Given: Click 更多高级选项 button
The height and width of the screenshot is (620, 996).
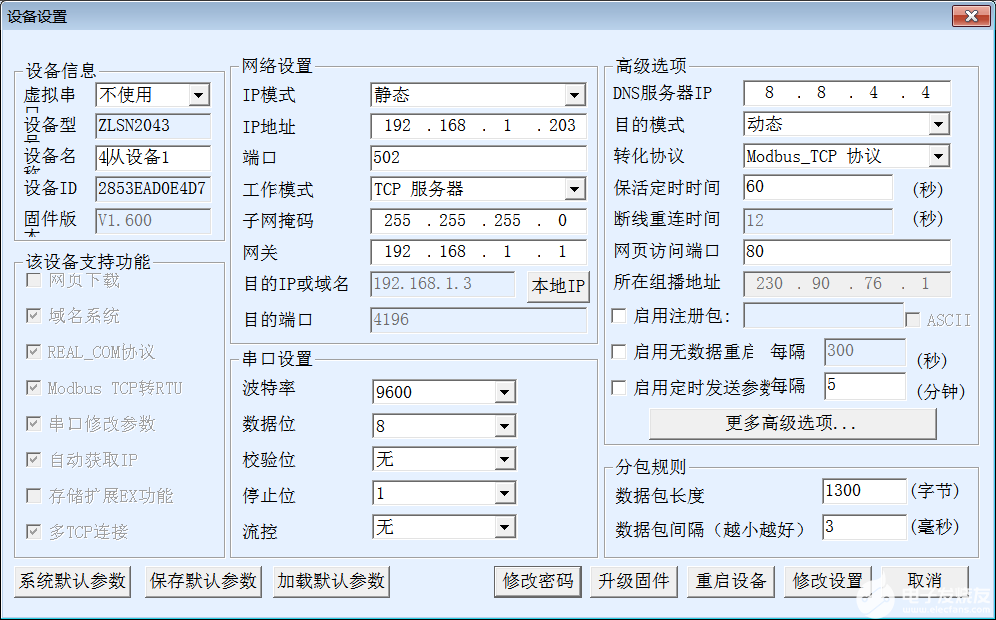Looking at the screenshot, I should click(792, 423).
